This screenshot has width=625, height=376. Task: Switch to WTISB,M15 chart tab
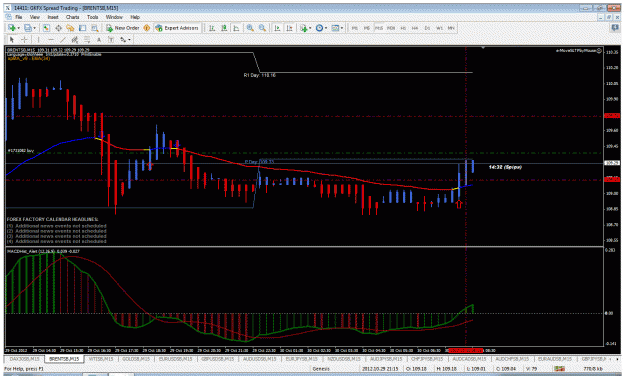coord(101,359)
